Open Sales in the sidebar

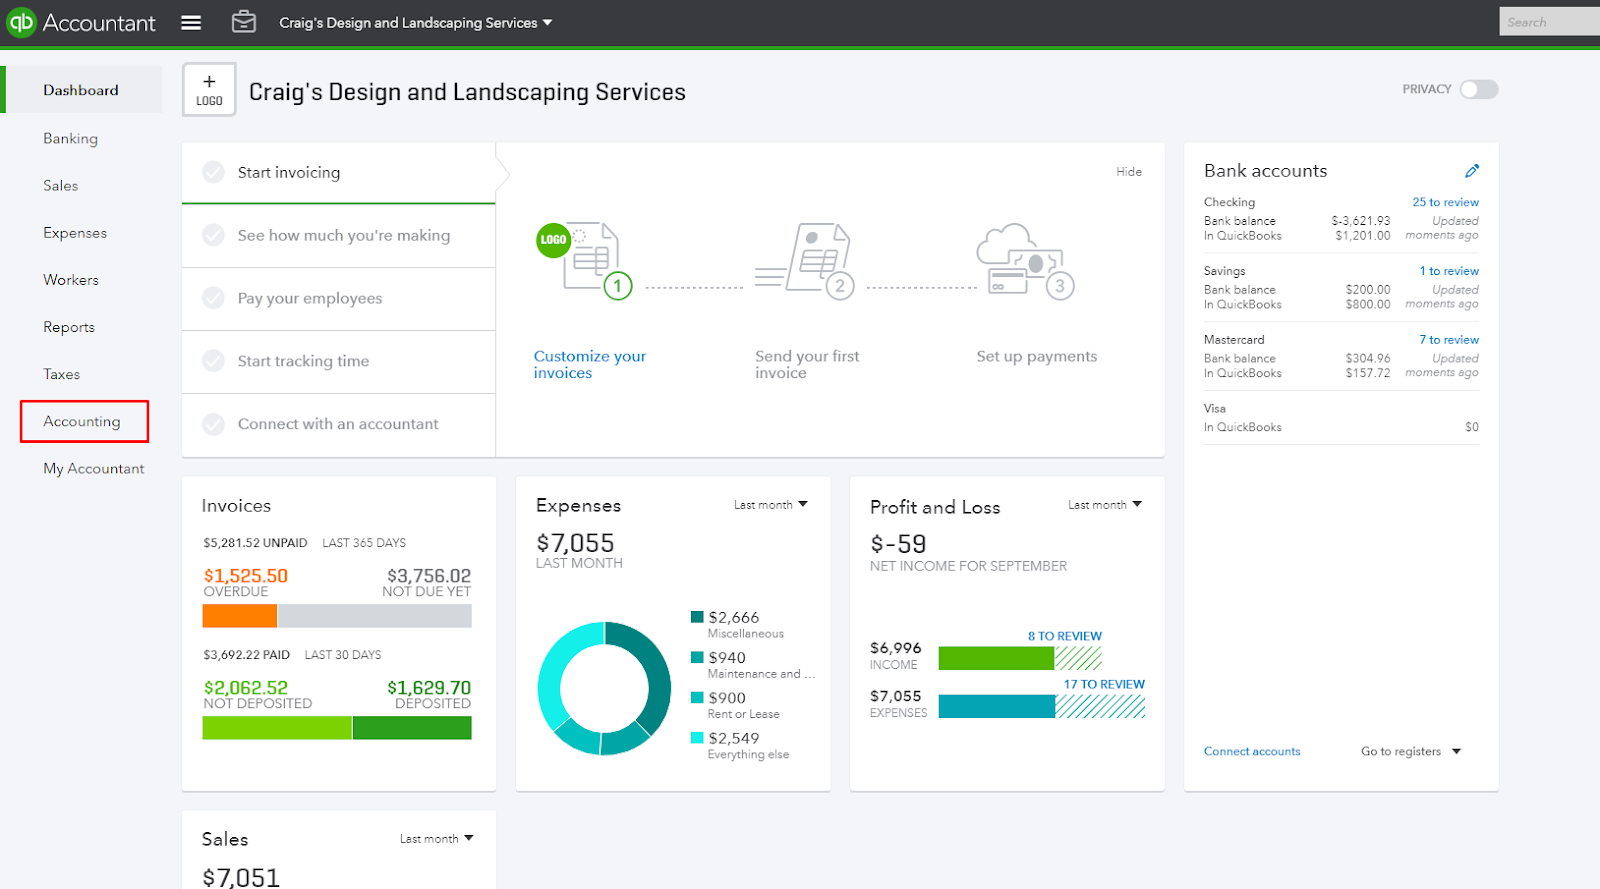[x=60, y=185]
